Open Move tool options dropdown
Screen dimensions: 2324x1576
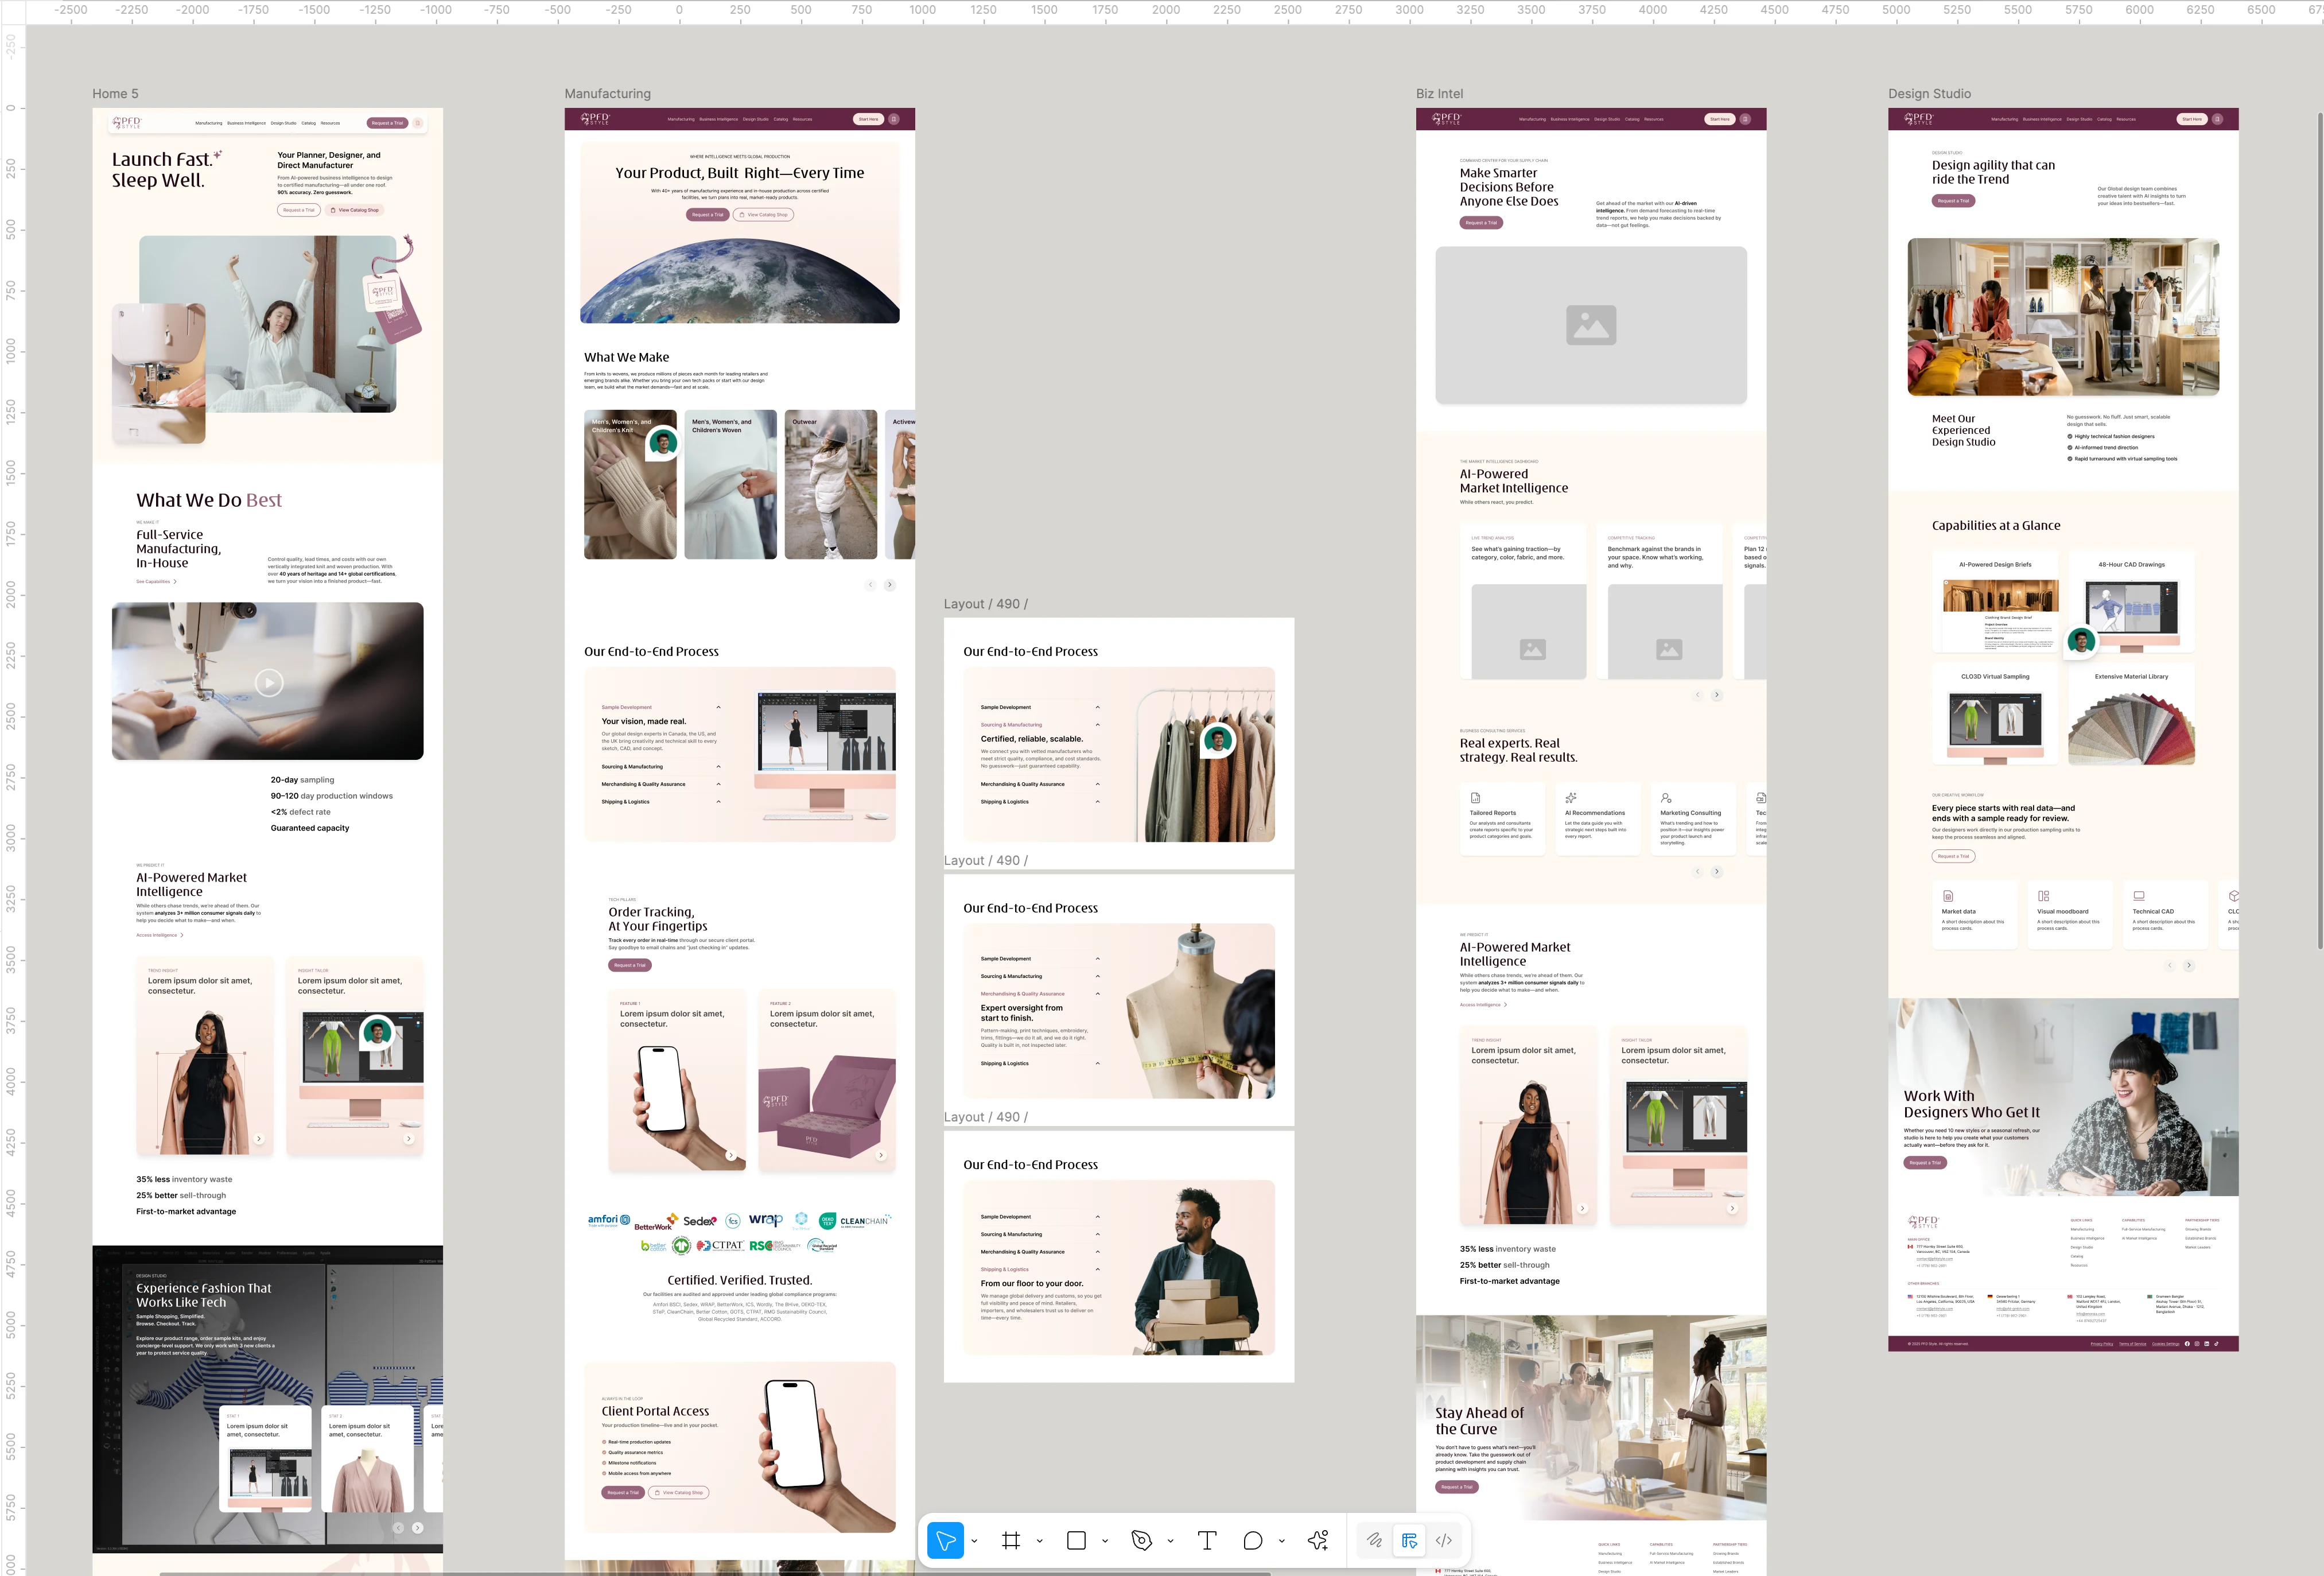click(974, 1541)
